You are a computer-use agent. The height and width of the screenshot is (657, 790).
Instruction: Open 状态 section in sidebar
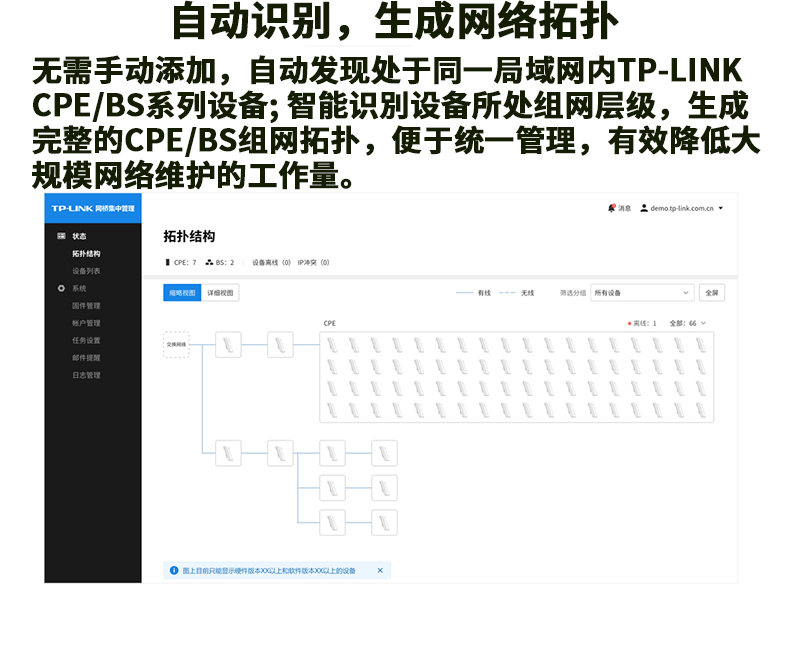pos(79,236)
